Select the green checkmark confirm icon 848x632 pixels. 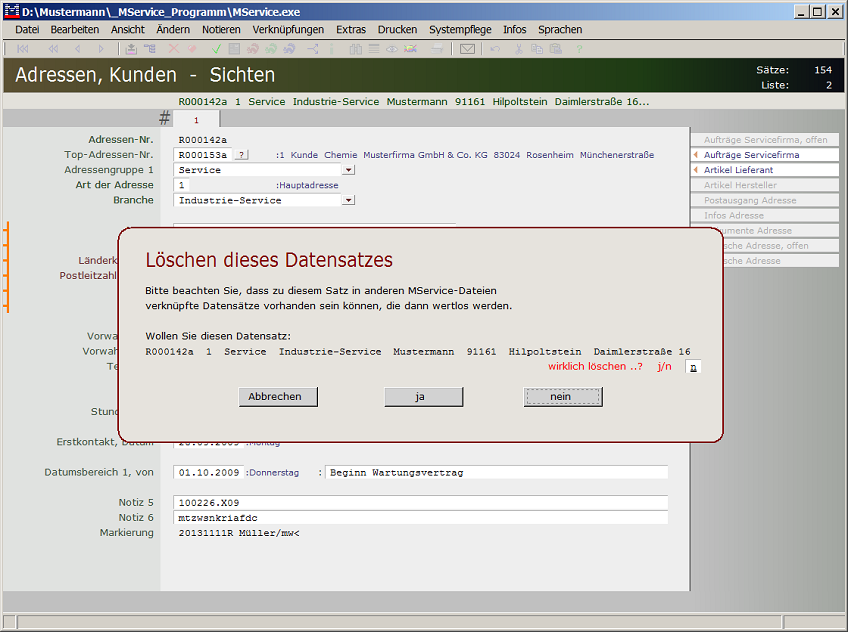(x=216, y=47)
